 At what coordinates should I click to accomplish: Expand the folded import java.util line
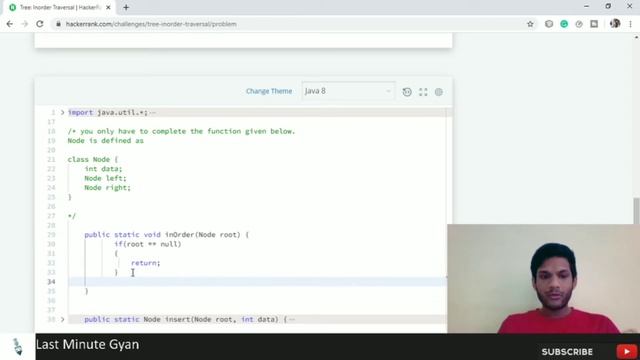[62, 112]
